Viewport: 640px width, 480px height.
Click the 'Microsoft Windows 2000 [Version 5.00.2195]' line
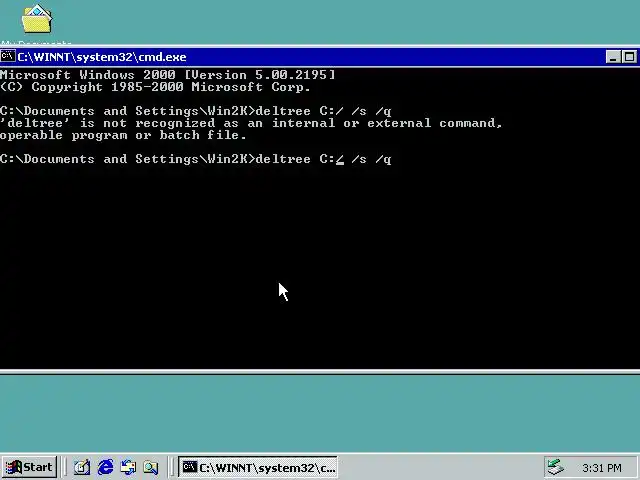[x=167, y=75]
